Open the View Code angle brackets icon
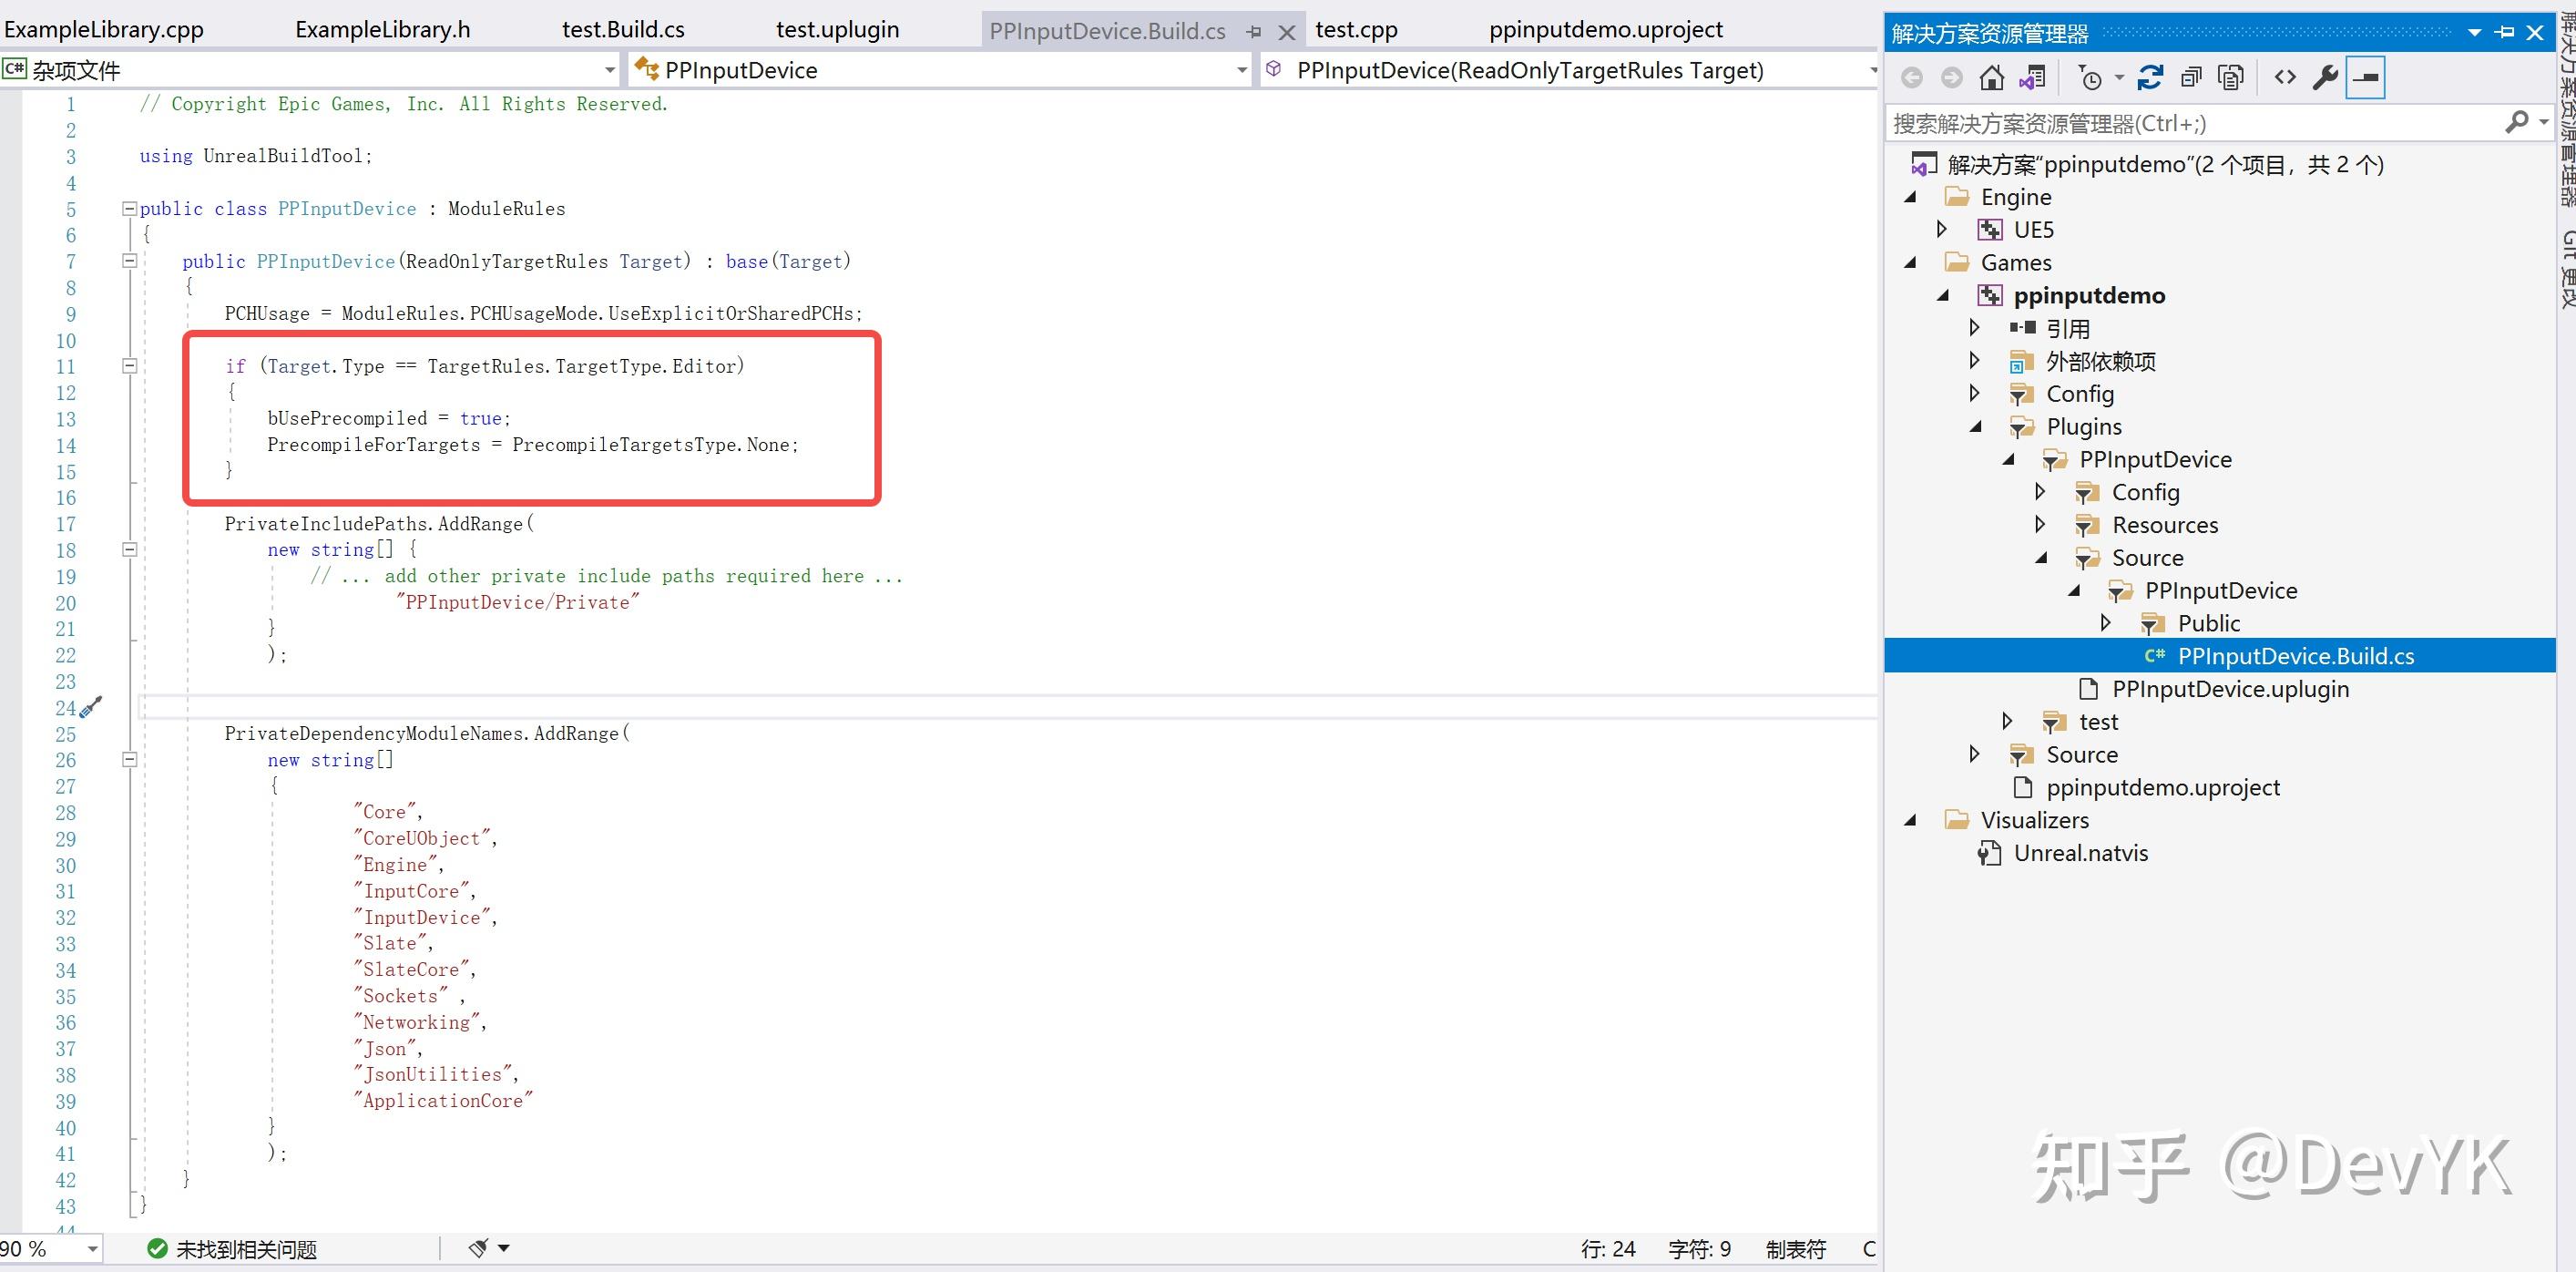 2285,77
